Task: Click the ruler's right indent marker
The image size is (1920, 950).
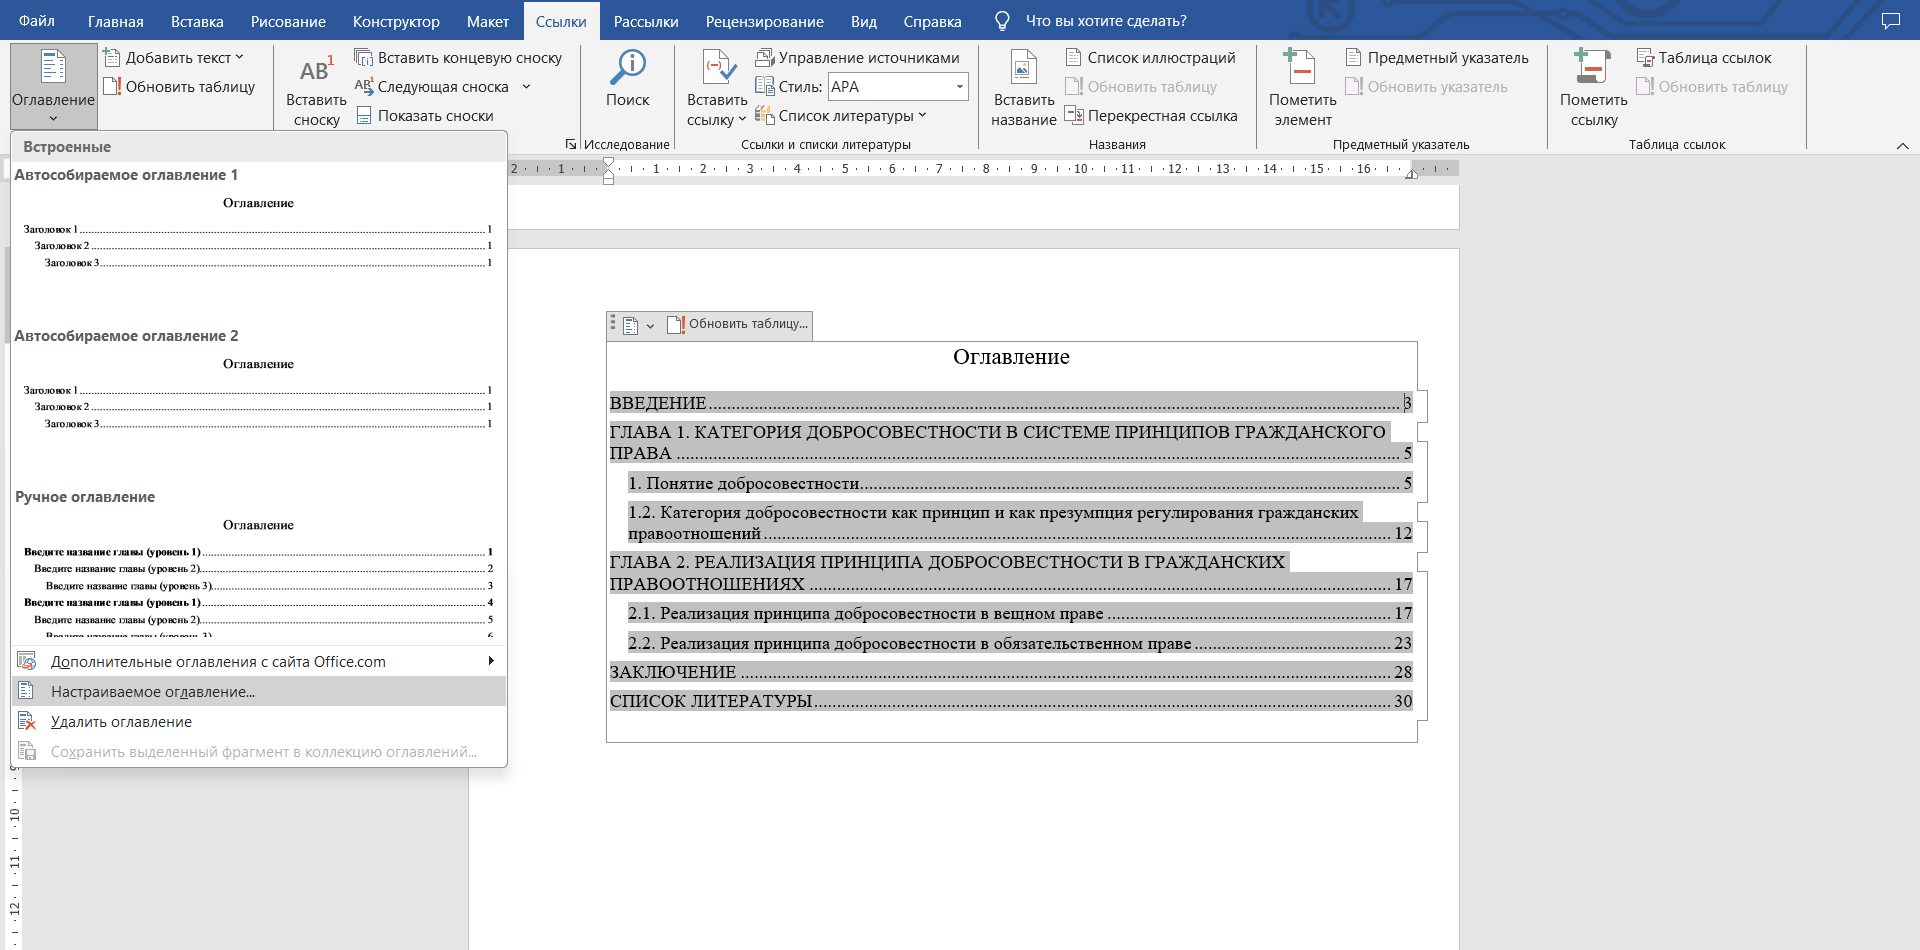Action: tap(1411, 174)
